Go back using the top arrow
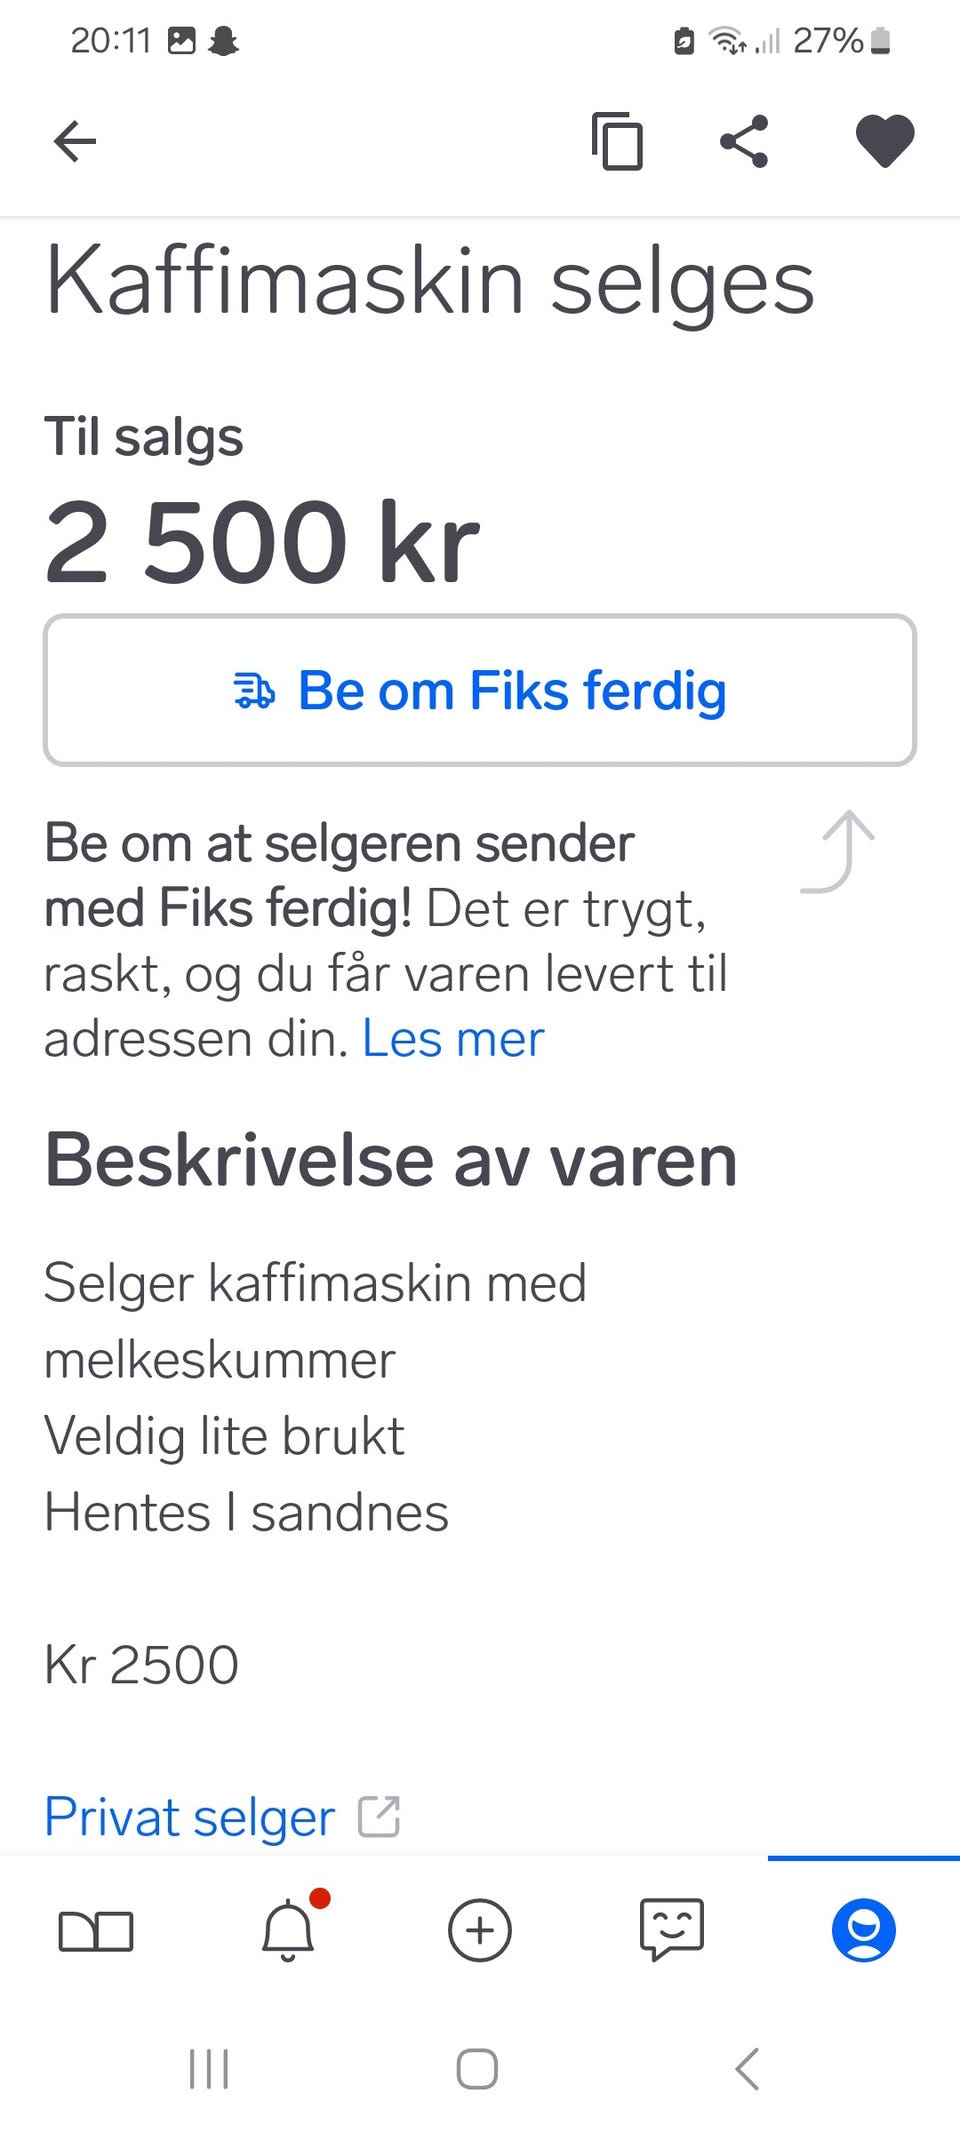Image resolution: width=960 pixels, height=2133 pixels. click(75, 141)
